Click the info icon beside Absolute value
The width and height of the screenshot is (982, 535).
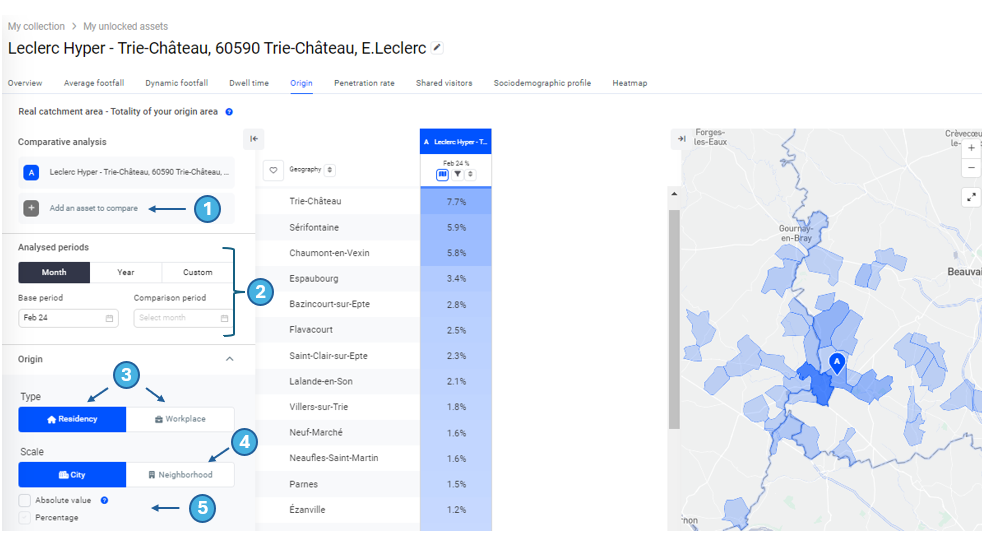click(x=104, y=500)
